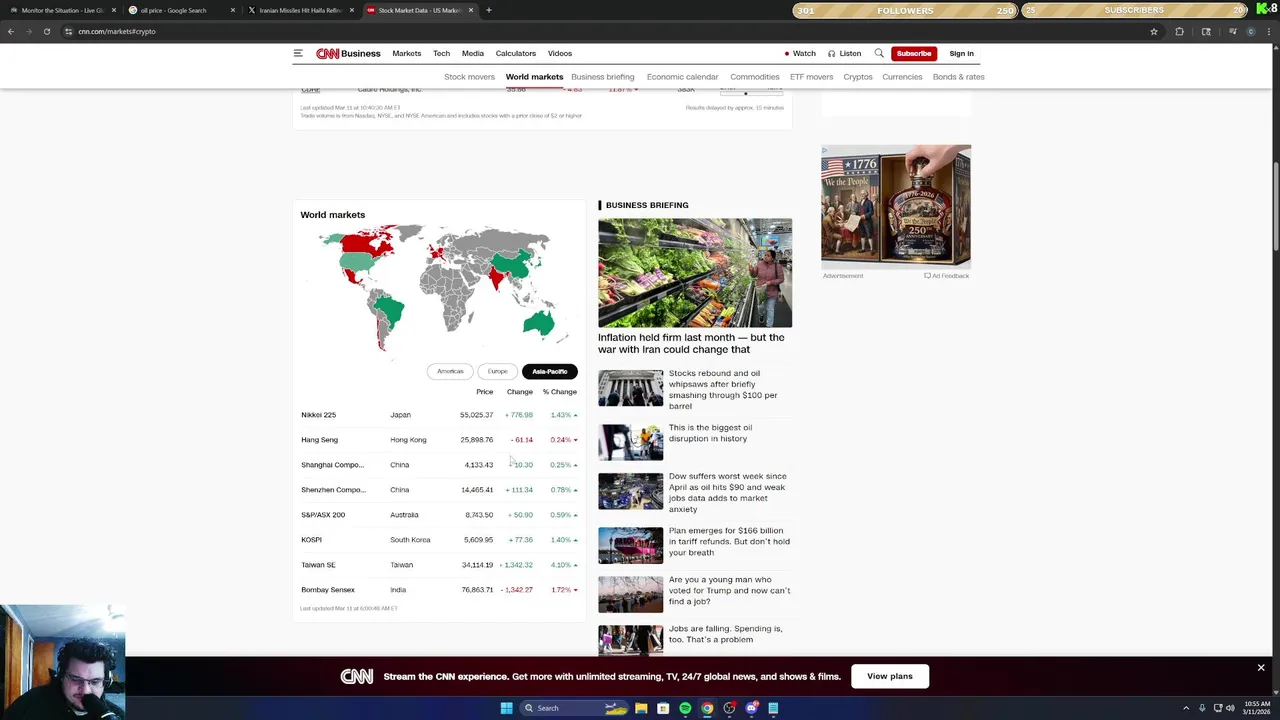Close the 'Monitor the Situation' tab

pyautogui.click(x=114, y=10)
